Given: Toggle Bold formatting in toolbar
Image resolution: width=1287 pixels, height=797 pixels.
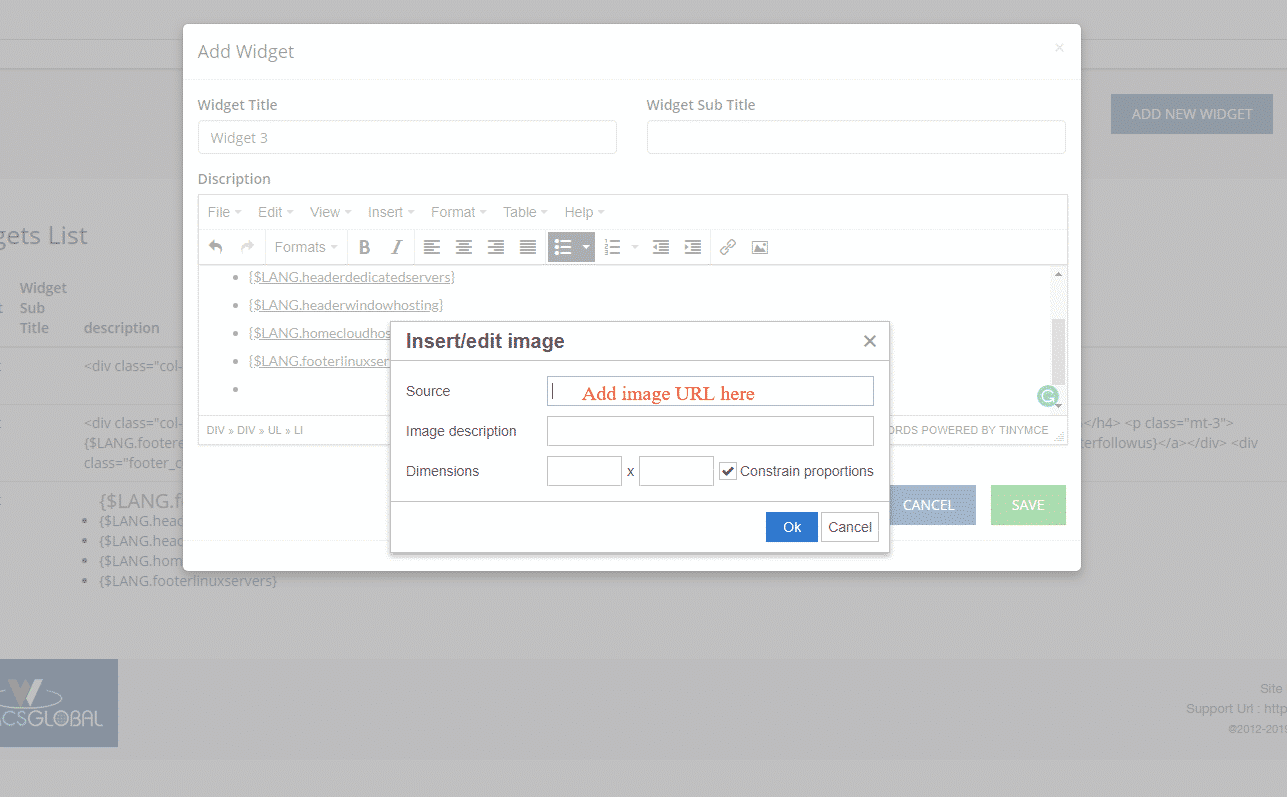Looking at the screenshot, I should pyautogui.click(x=365, y=247).
